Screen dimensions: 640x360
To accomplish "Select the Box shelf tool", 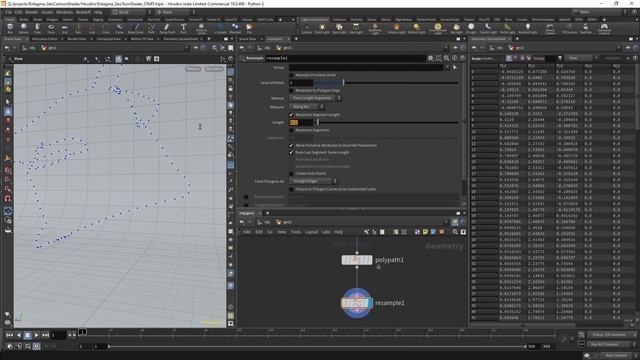I will 10,28.
